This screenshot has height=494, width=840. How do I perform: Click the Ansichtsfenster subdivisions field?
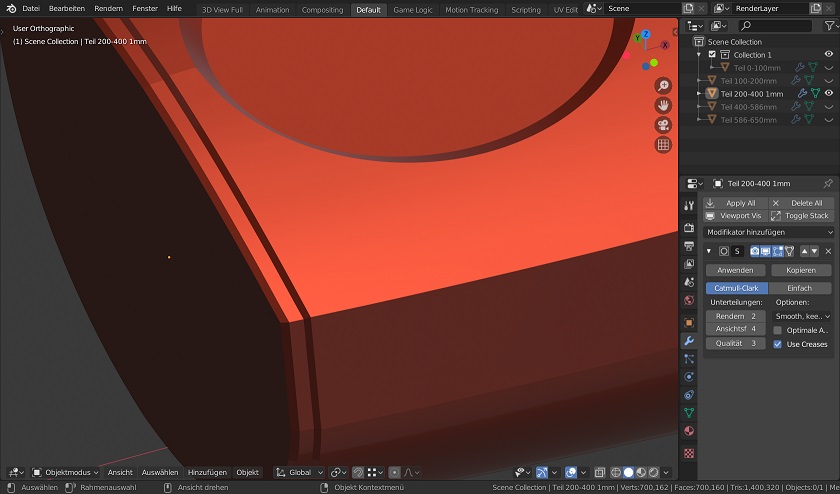[x=735, y=329]
